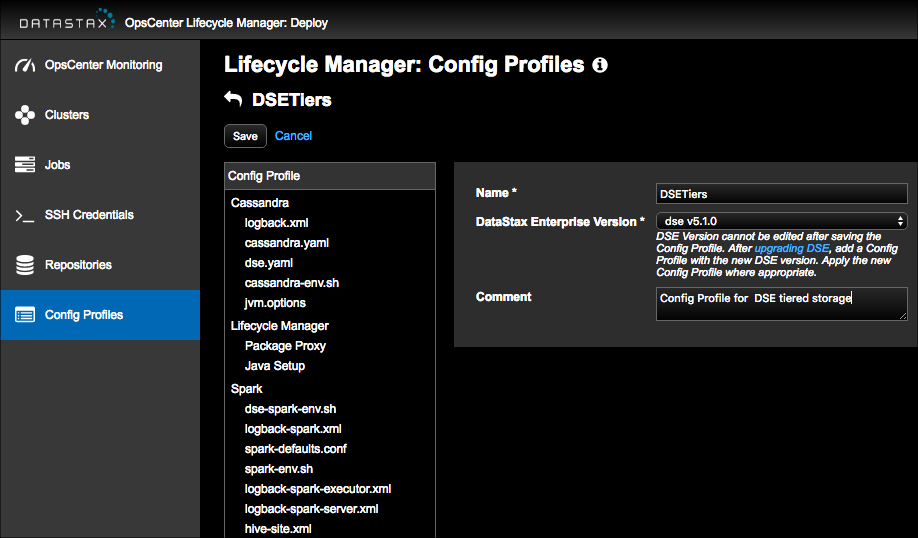Image resolution: width=918 pixels, height=538 pixels.
Task: Select hive-site.xml entry
Action: click(x=278, y=529)
